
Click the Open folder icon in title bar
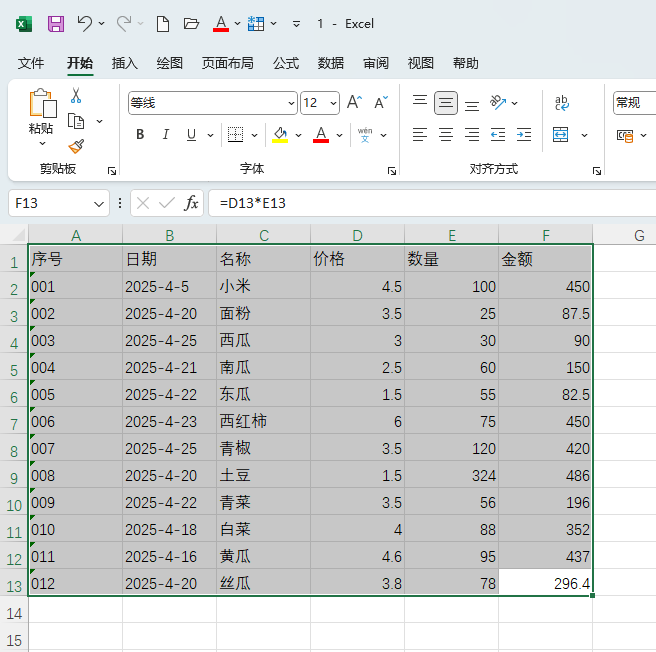click(192, 23)
